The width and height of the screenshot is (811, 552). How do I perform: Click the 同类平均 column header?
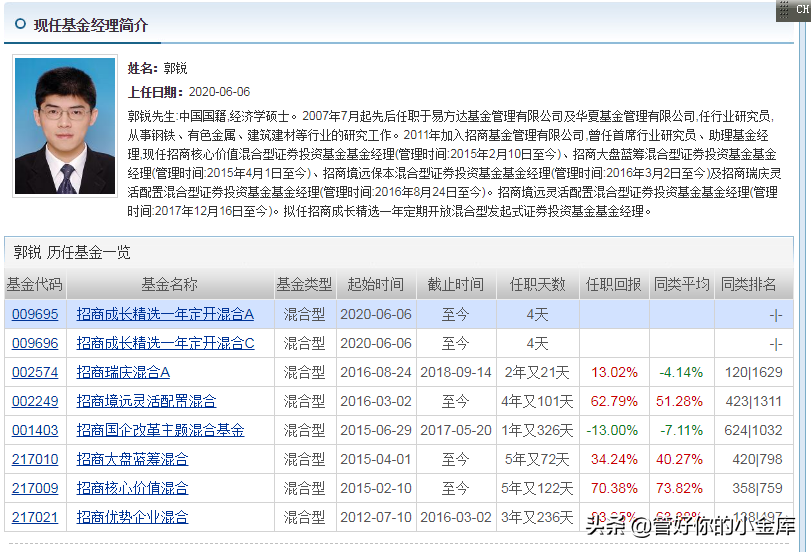coord(681,284)
